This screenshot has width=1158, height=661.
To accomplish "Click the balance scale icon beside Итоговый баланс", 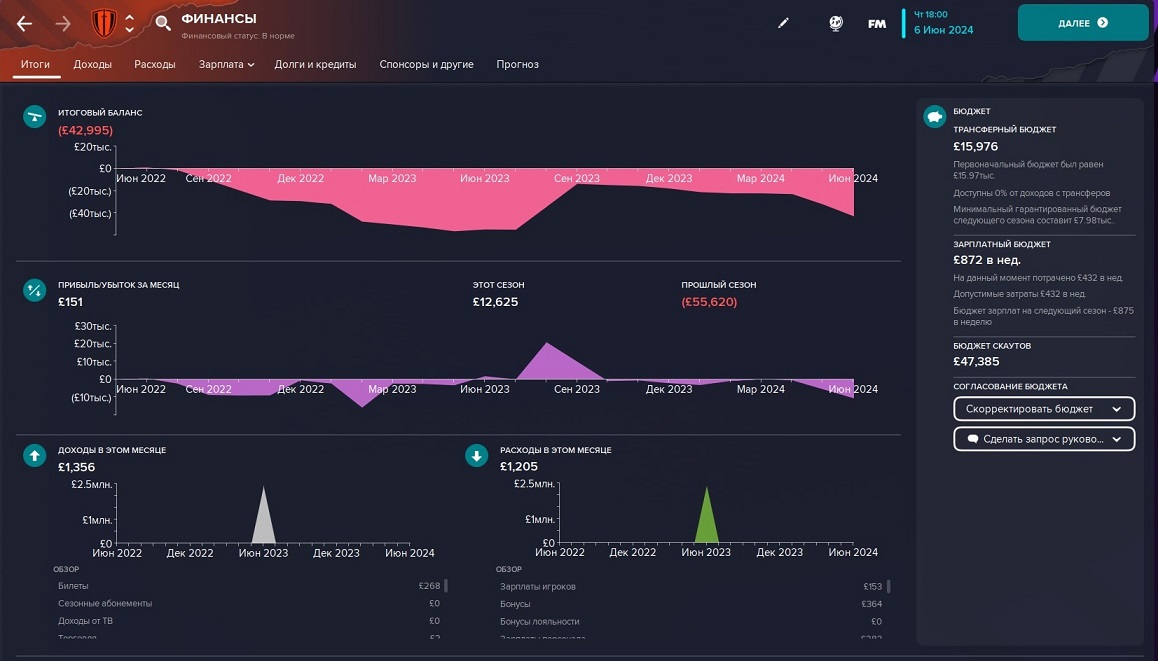I will click(x=35, y=117).
